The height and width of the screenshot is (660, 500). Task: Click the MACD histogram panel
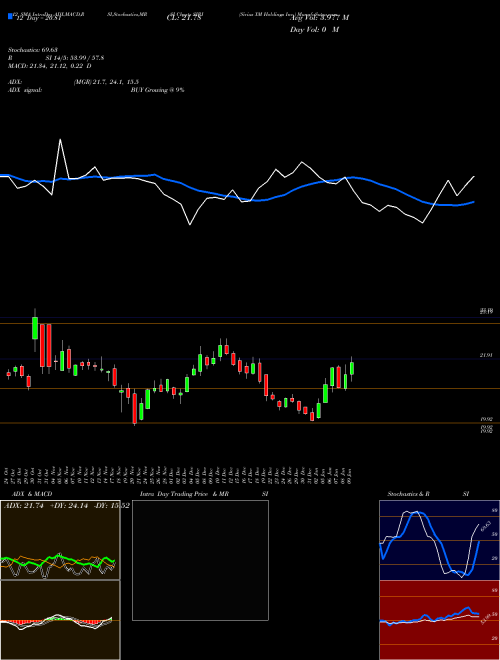pos(60,620)
